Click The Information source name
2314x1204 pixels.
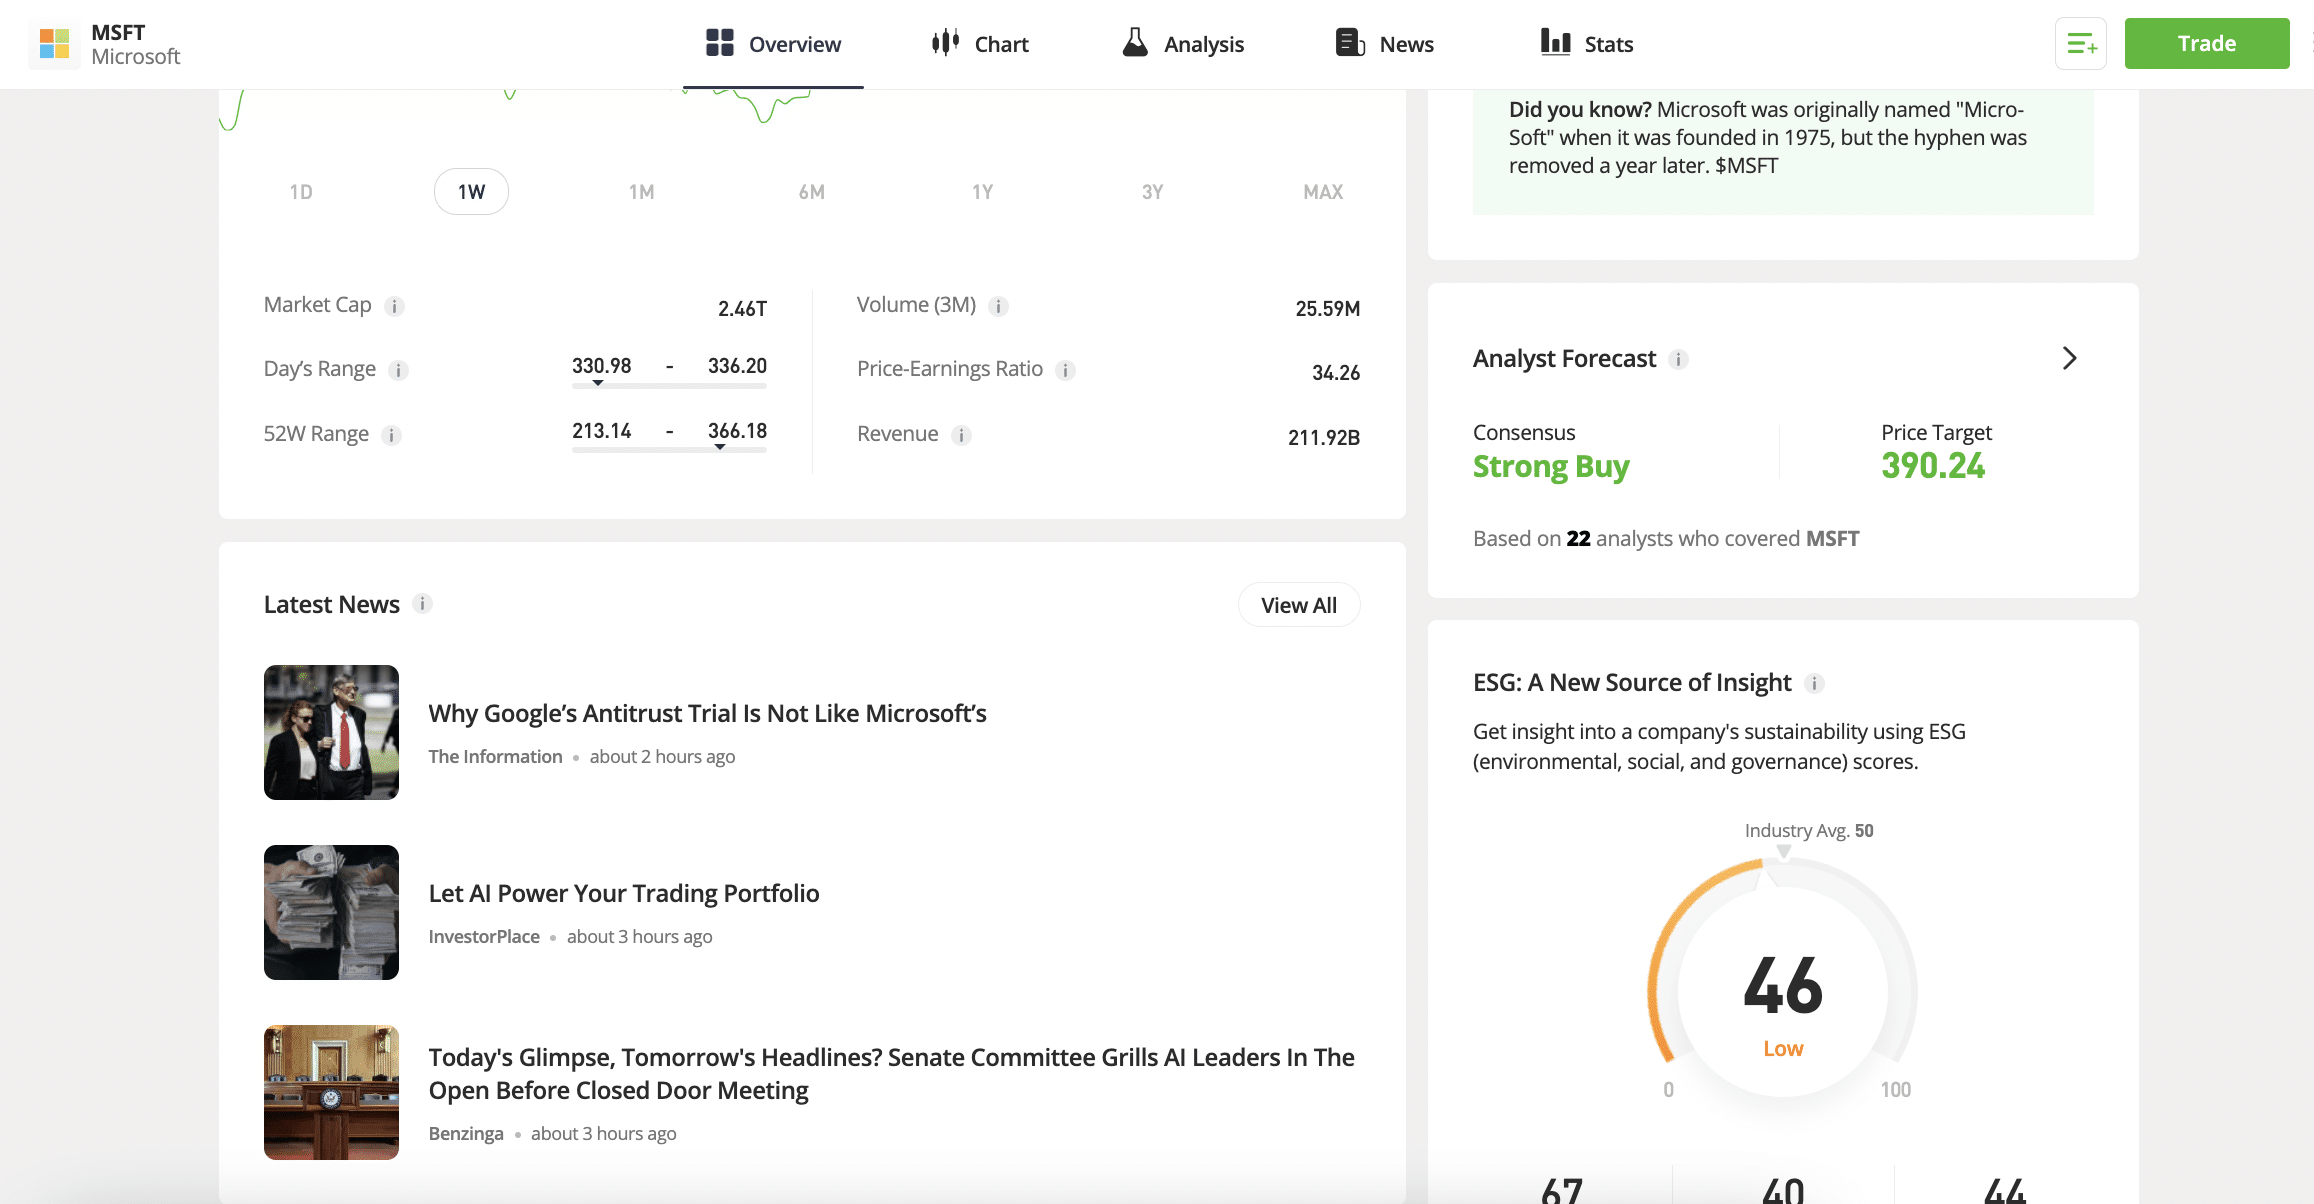pos(495,757)
